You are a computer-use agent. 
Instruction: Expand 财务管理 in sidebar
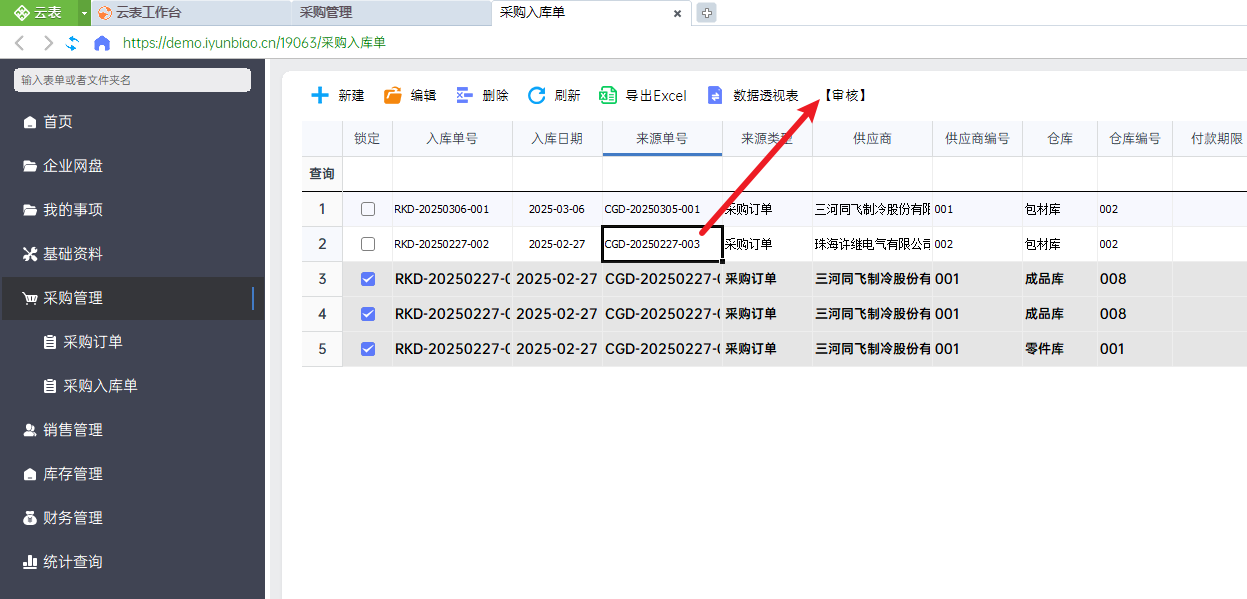(x=132, y=518)
